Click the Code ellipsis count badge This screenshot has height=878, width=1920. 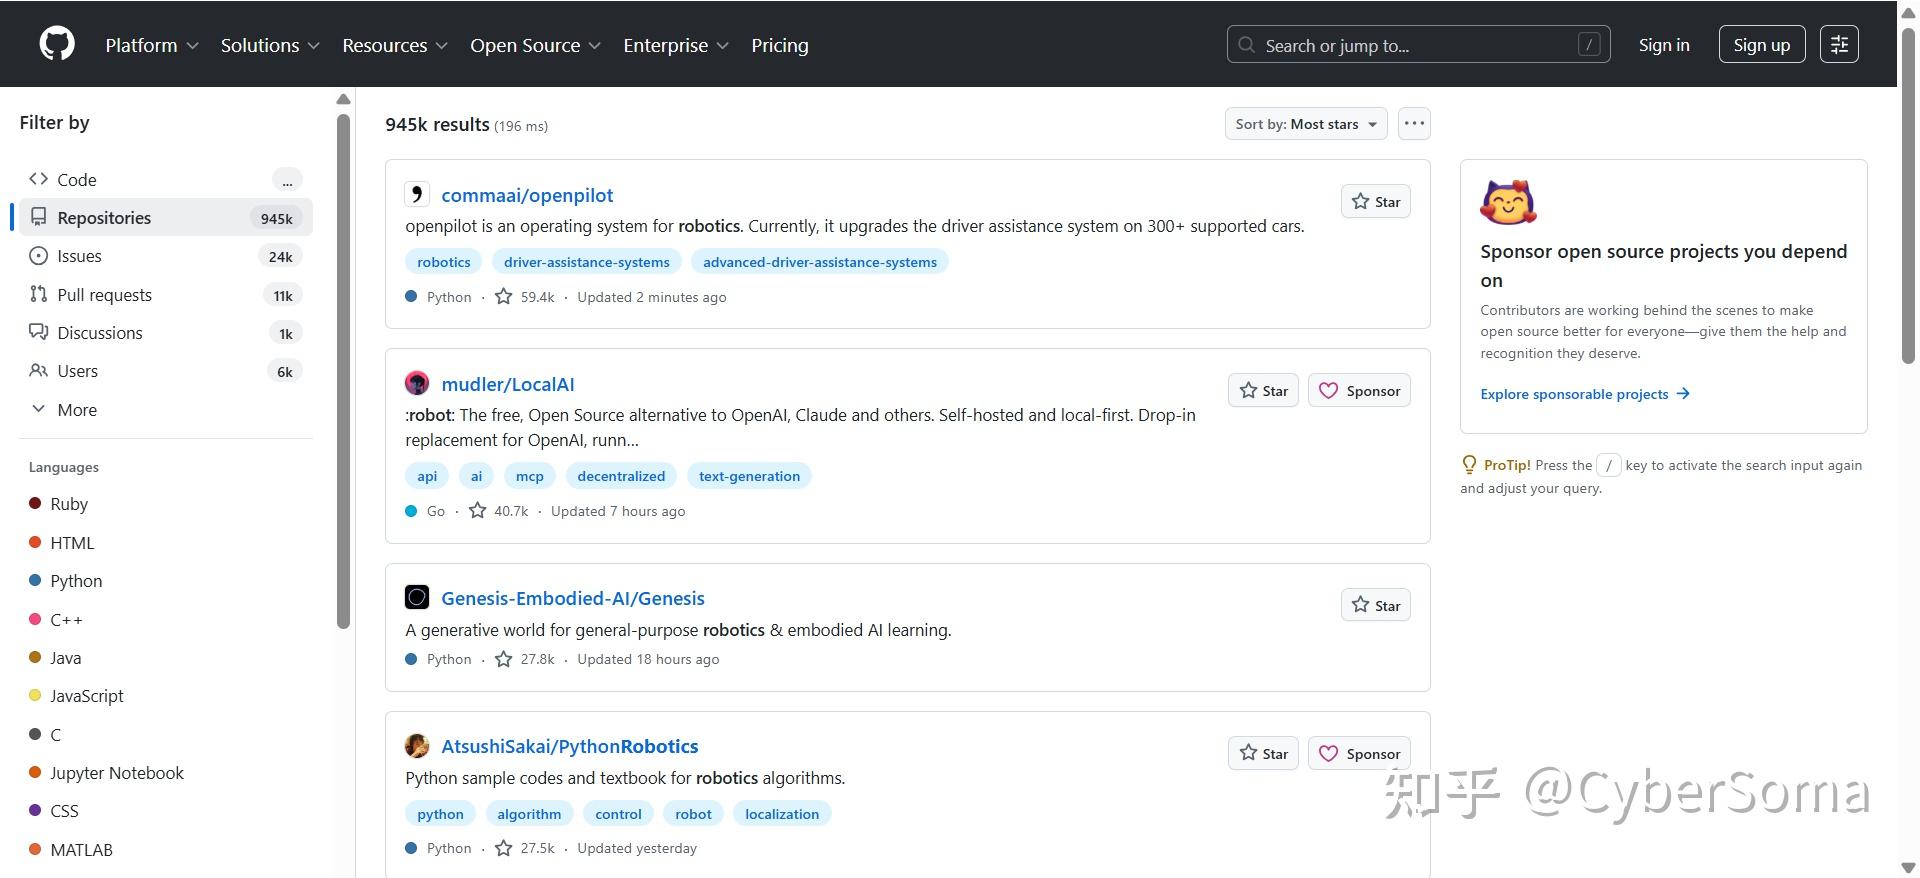point(287,180)
